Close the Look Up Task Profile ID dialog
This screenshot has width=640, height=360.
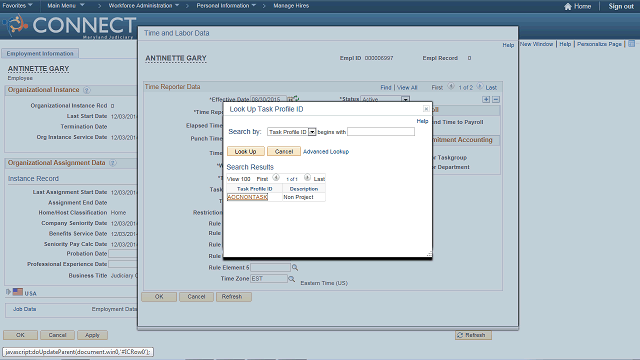426,109
